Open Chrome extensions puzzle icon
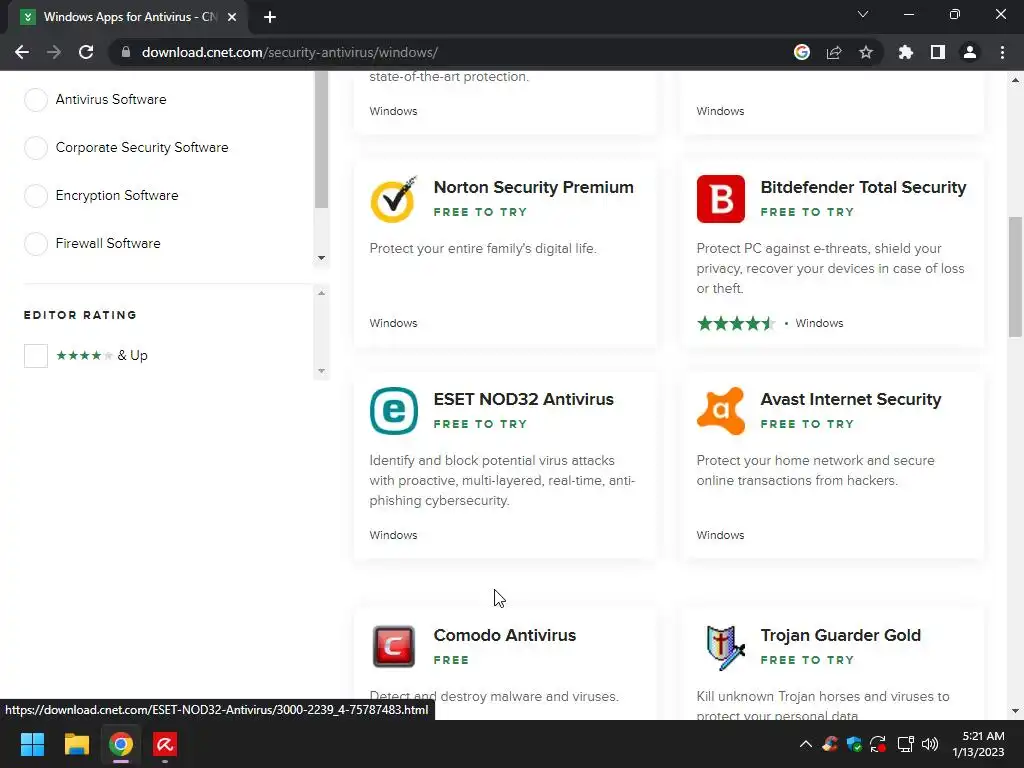Viewport: 1024px width, 768px height. [906, 52]
